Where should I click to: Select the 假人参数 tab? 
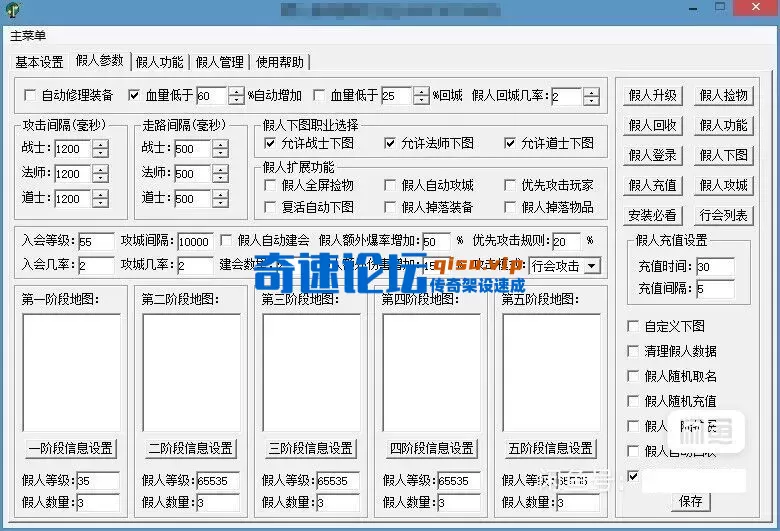coord(99,61)
